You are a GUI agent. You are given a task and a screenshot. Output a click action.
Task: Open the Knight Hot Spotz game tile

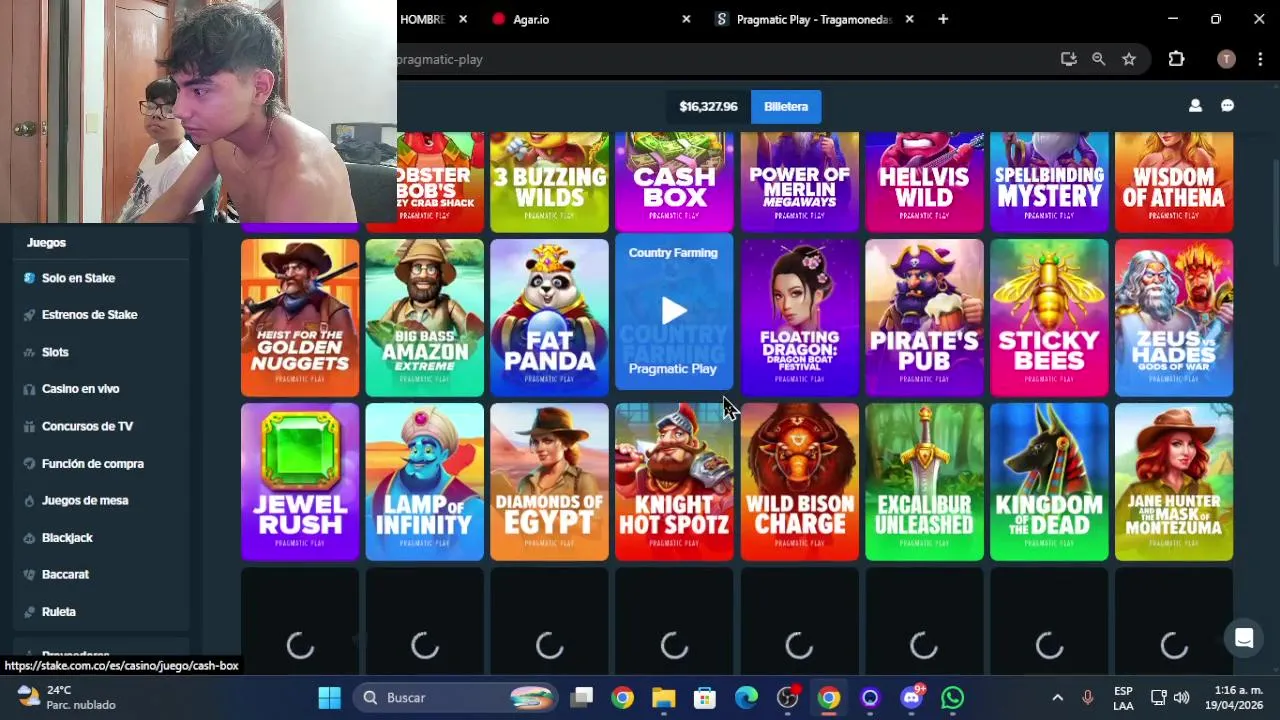[674, 482]
